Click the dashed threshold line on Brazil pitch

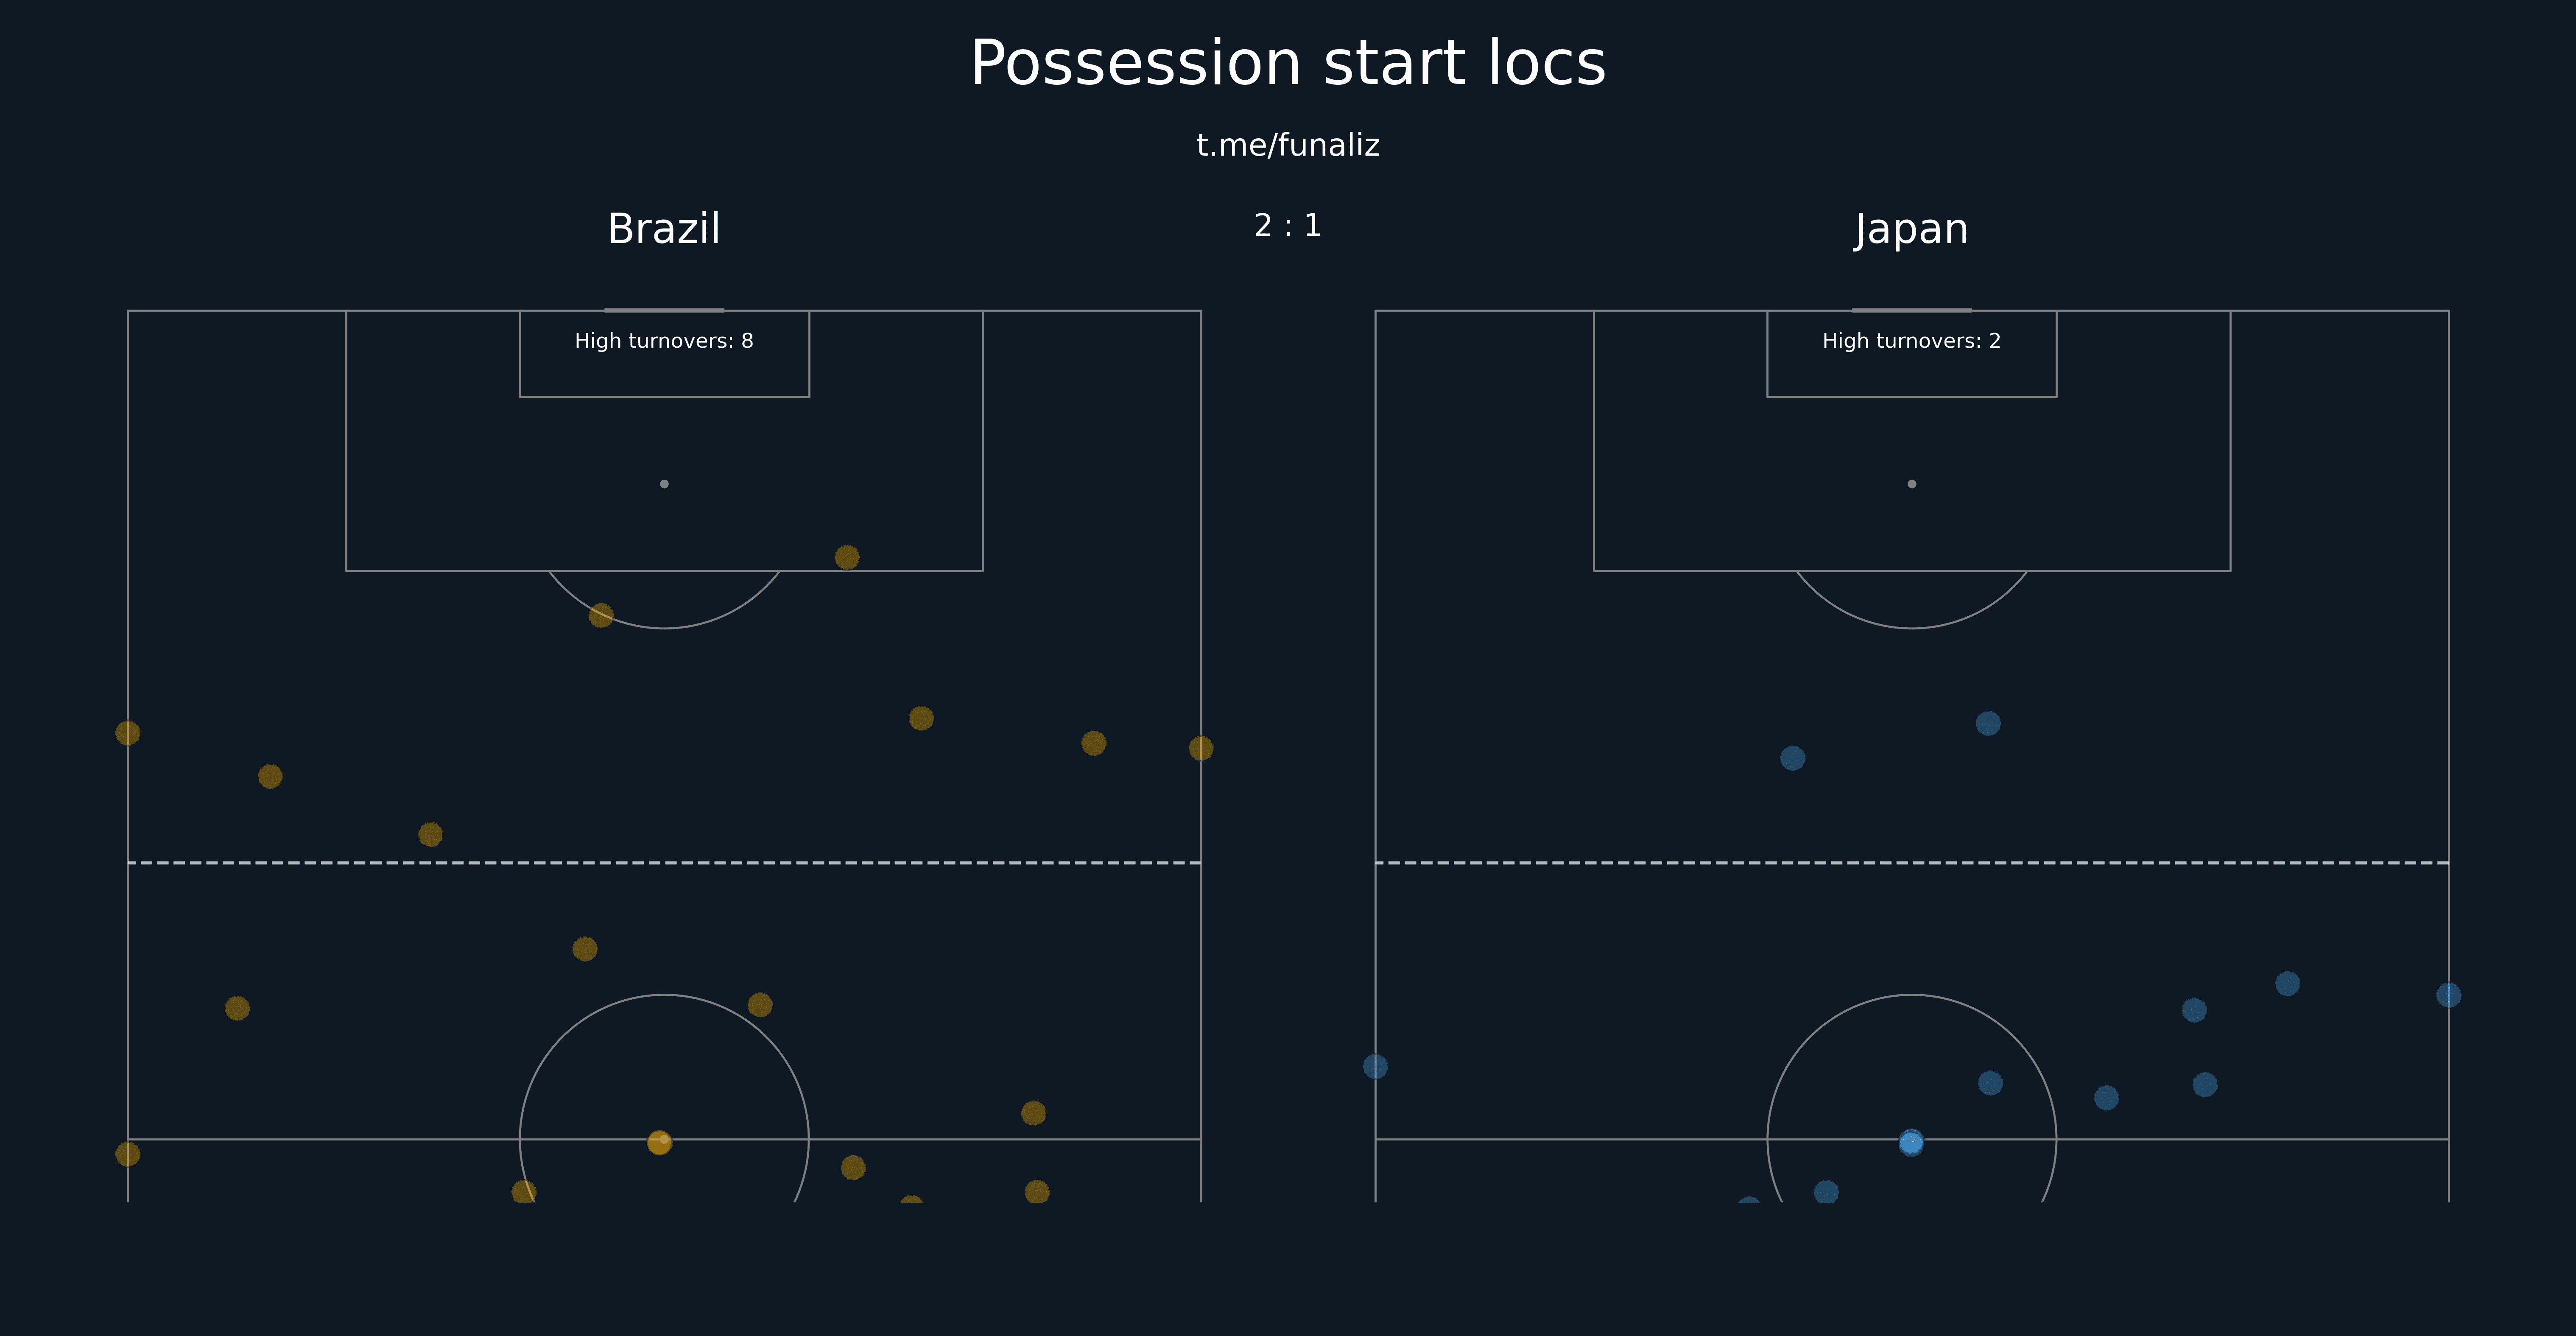[664, 862]
